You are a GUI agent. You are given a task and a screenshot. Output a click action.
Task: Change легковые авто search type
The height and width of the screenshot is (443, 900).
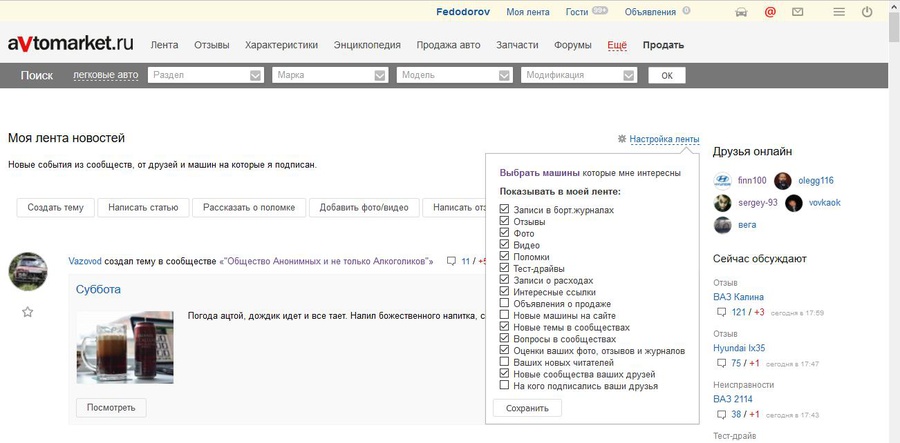[x=106, y=75]
